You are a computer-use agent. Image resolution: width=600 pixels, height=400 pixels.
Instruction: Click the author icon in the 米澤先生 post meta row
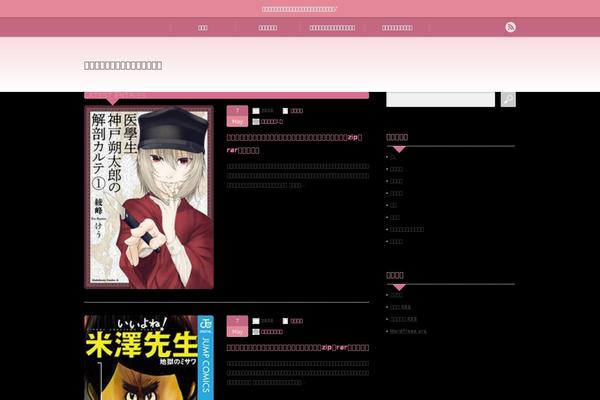pyautogui.click(x=256, y=321)
